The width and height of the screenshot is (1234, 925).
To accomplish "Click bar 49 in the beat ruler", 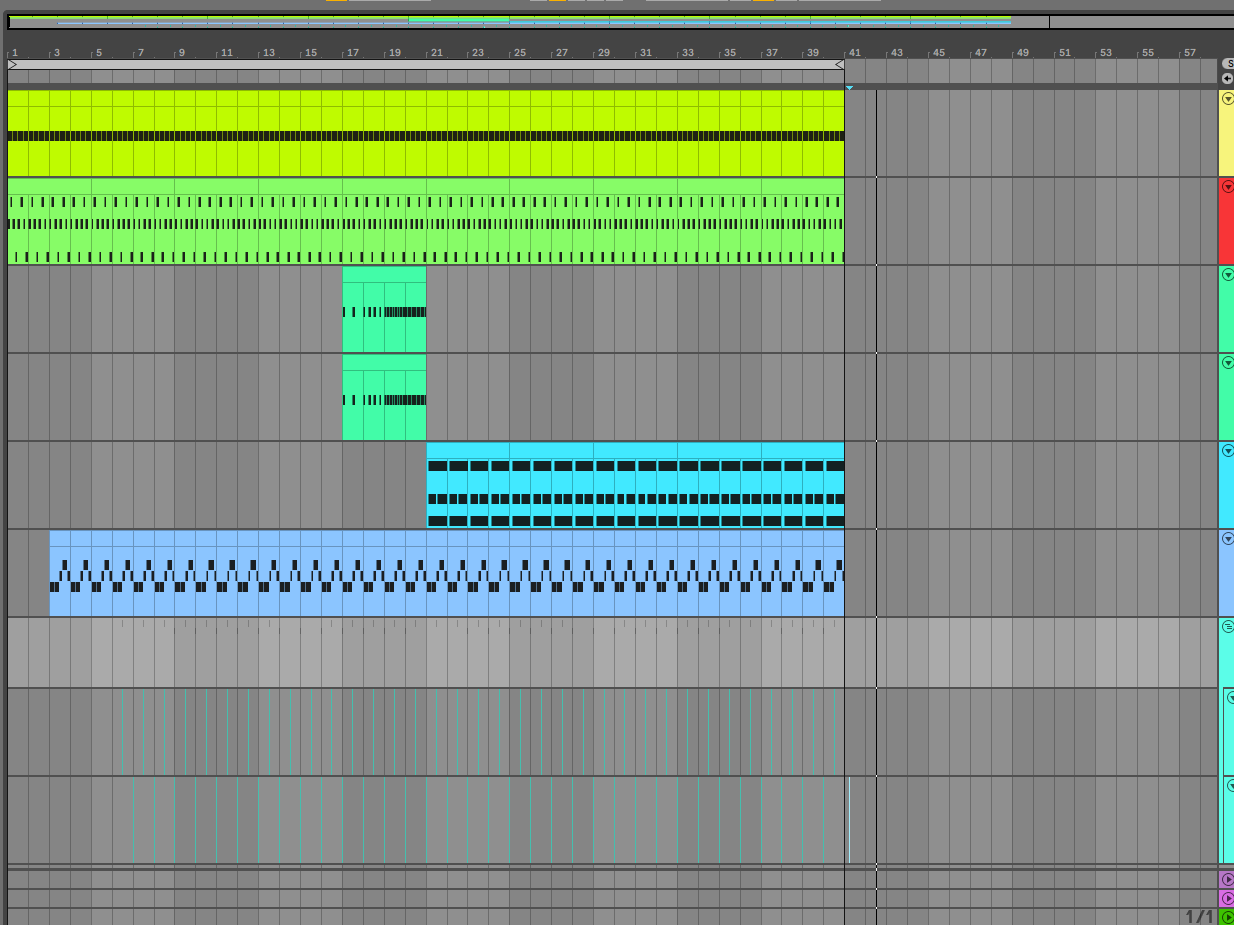I will [x=1022, y=53].
